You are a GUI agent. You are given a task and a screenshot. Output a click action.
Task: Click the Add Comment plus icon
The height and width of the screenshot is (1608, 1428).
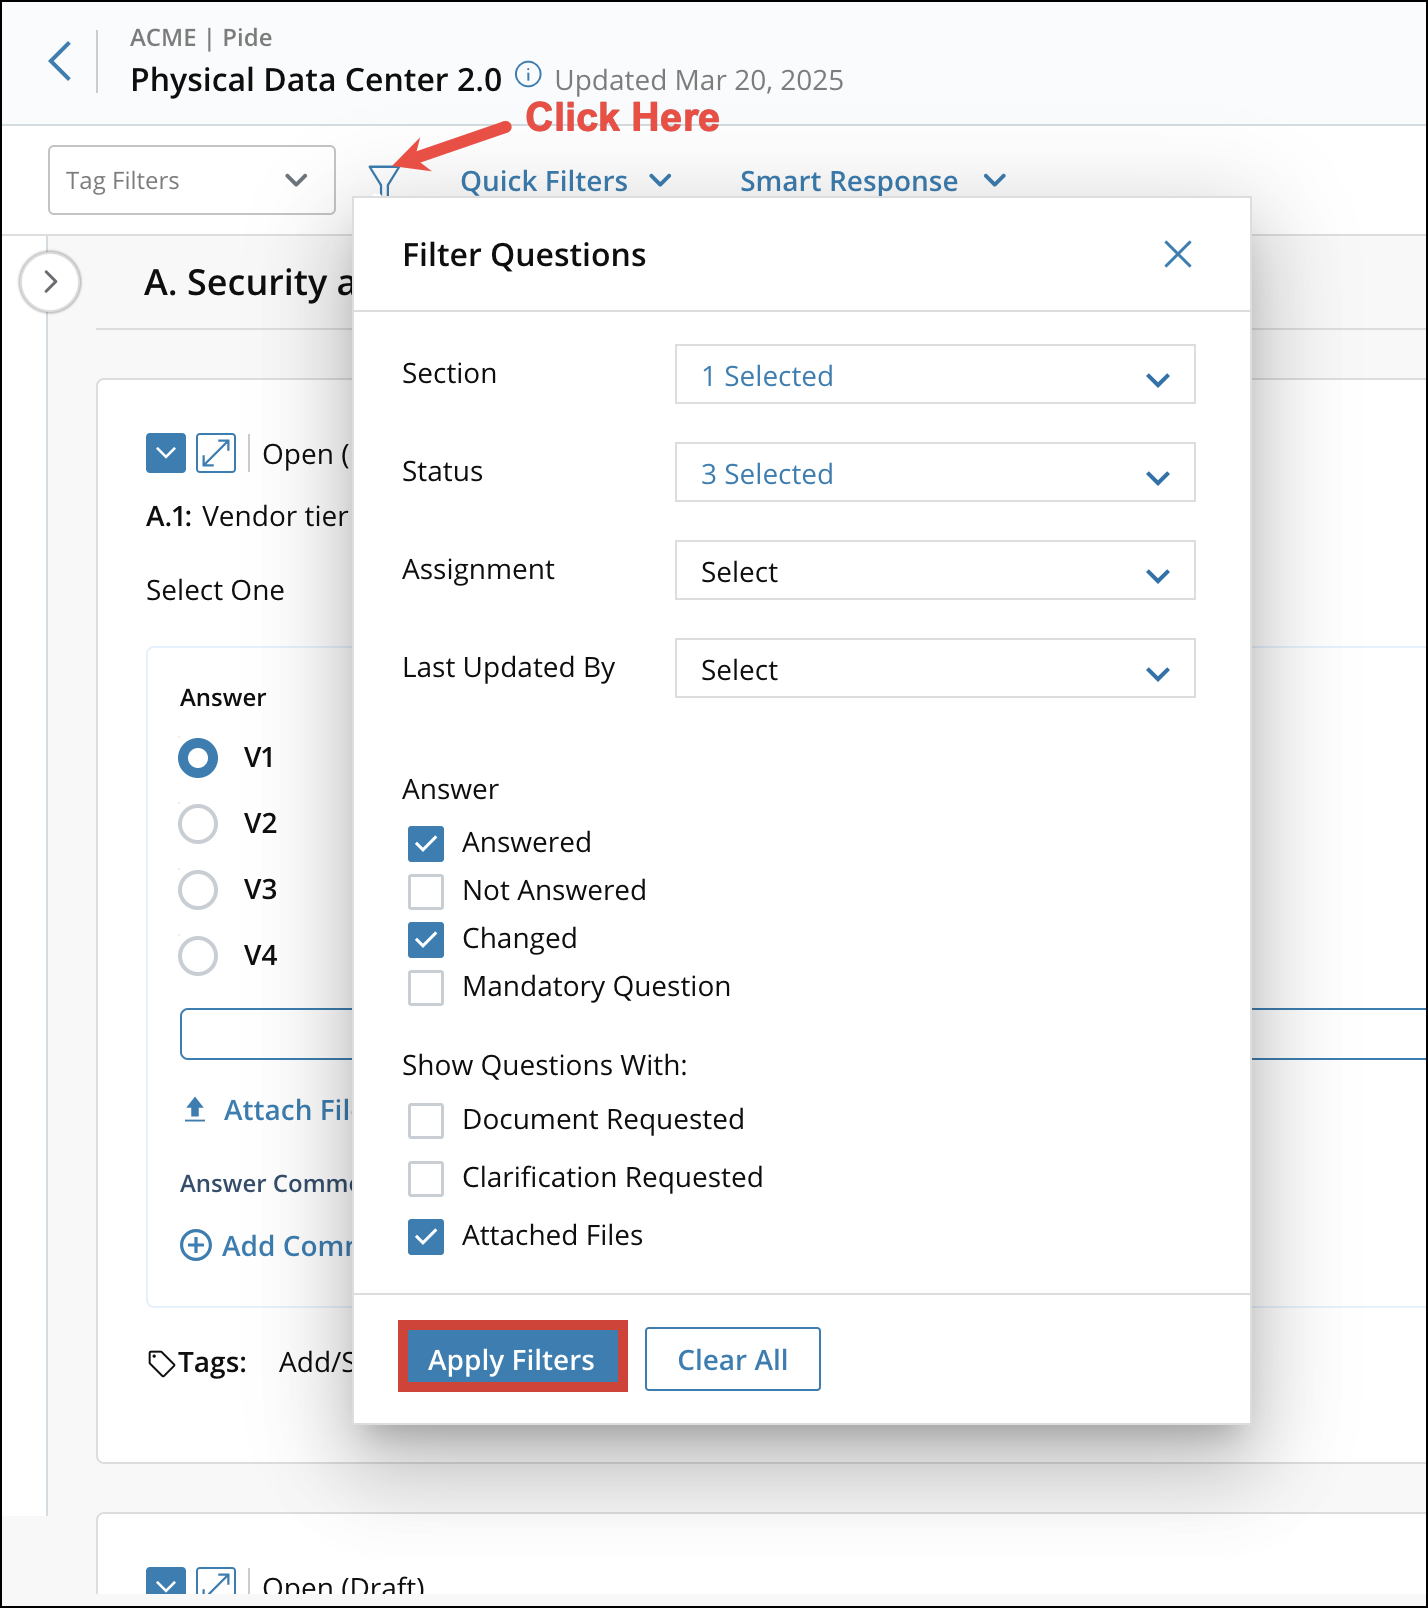pos(195,1245)
